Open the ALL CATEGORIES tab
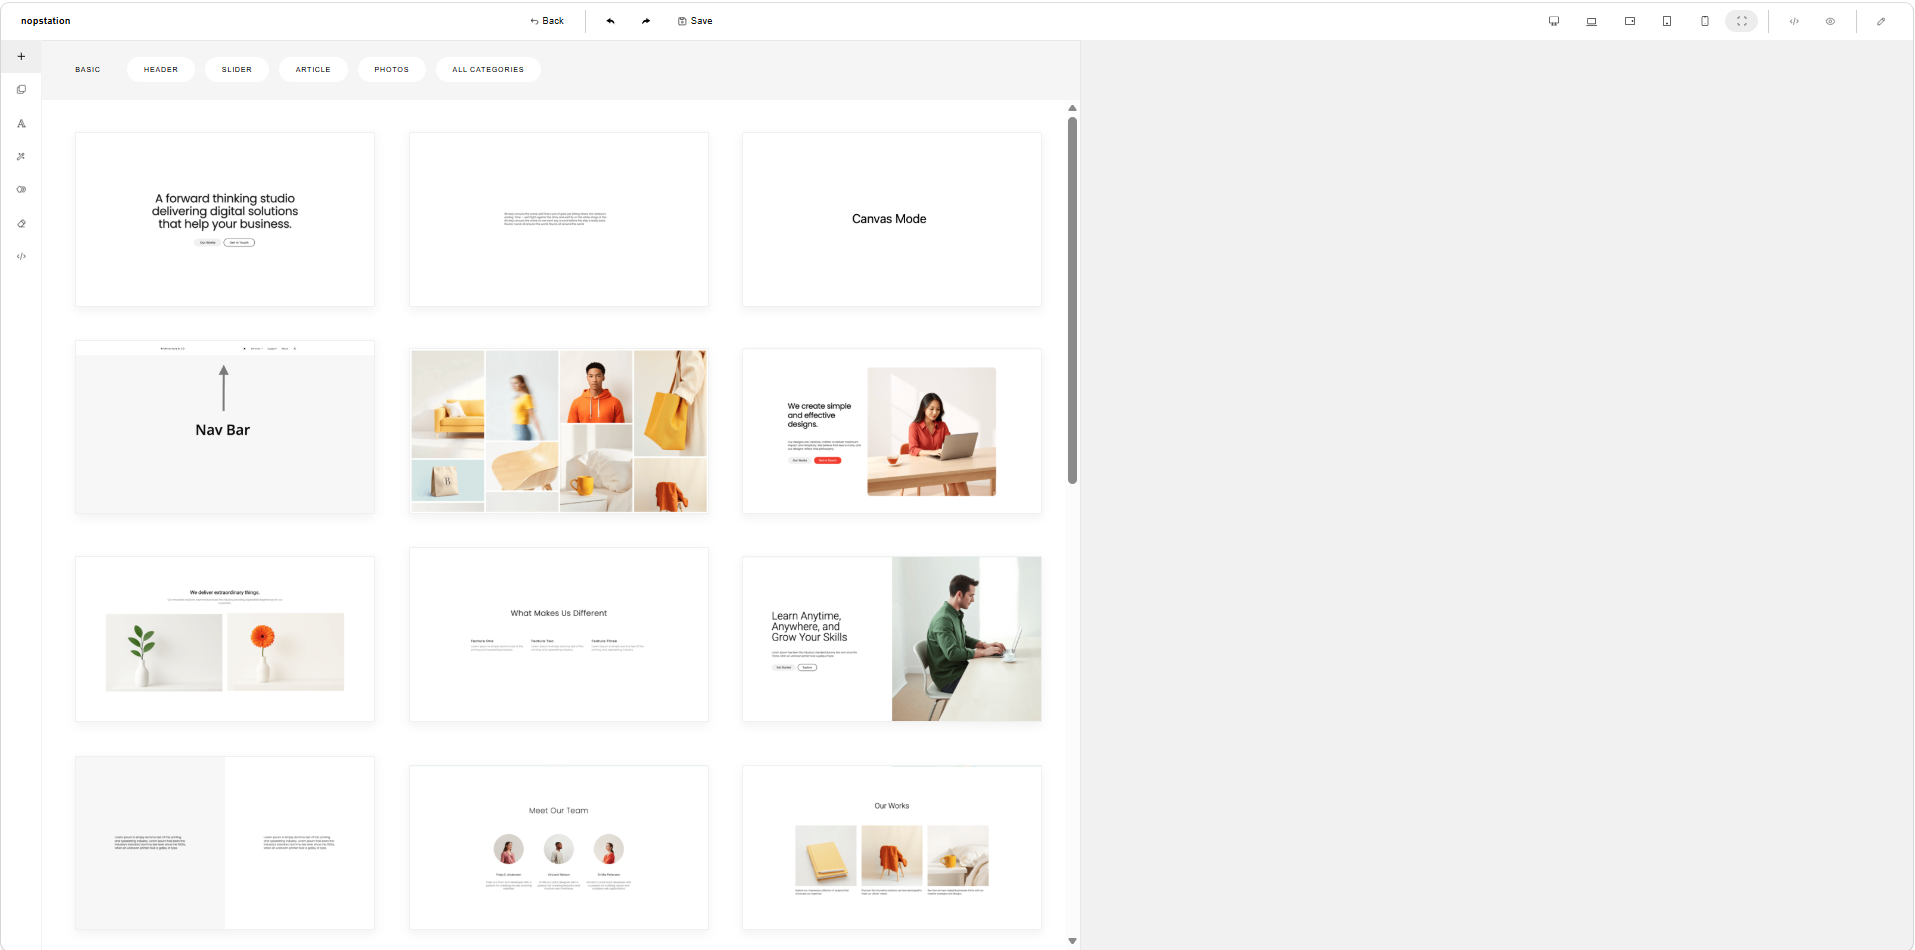The height and width of the screenshot is (950, 1915). [488, 69]
